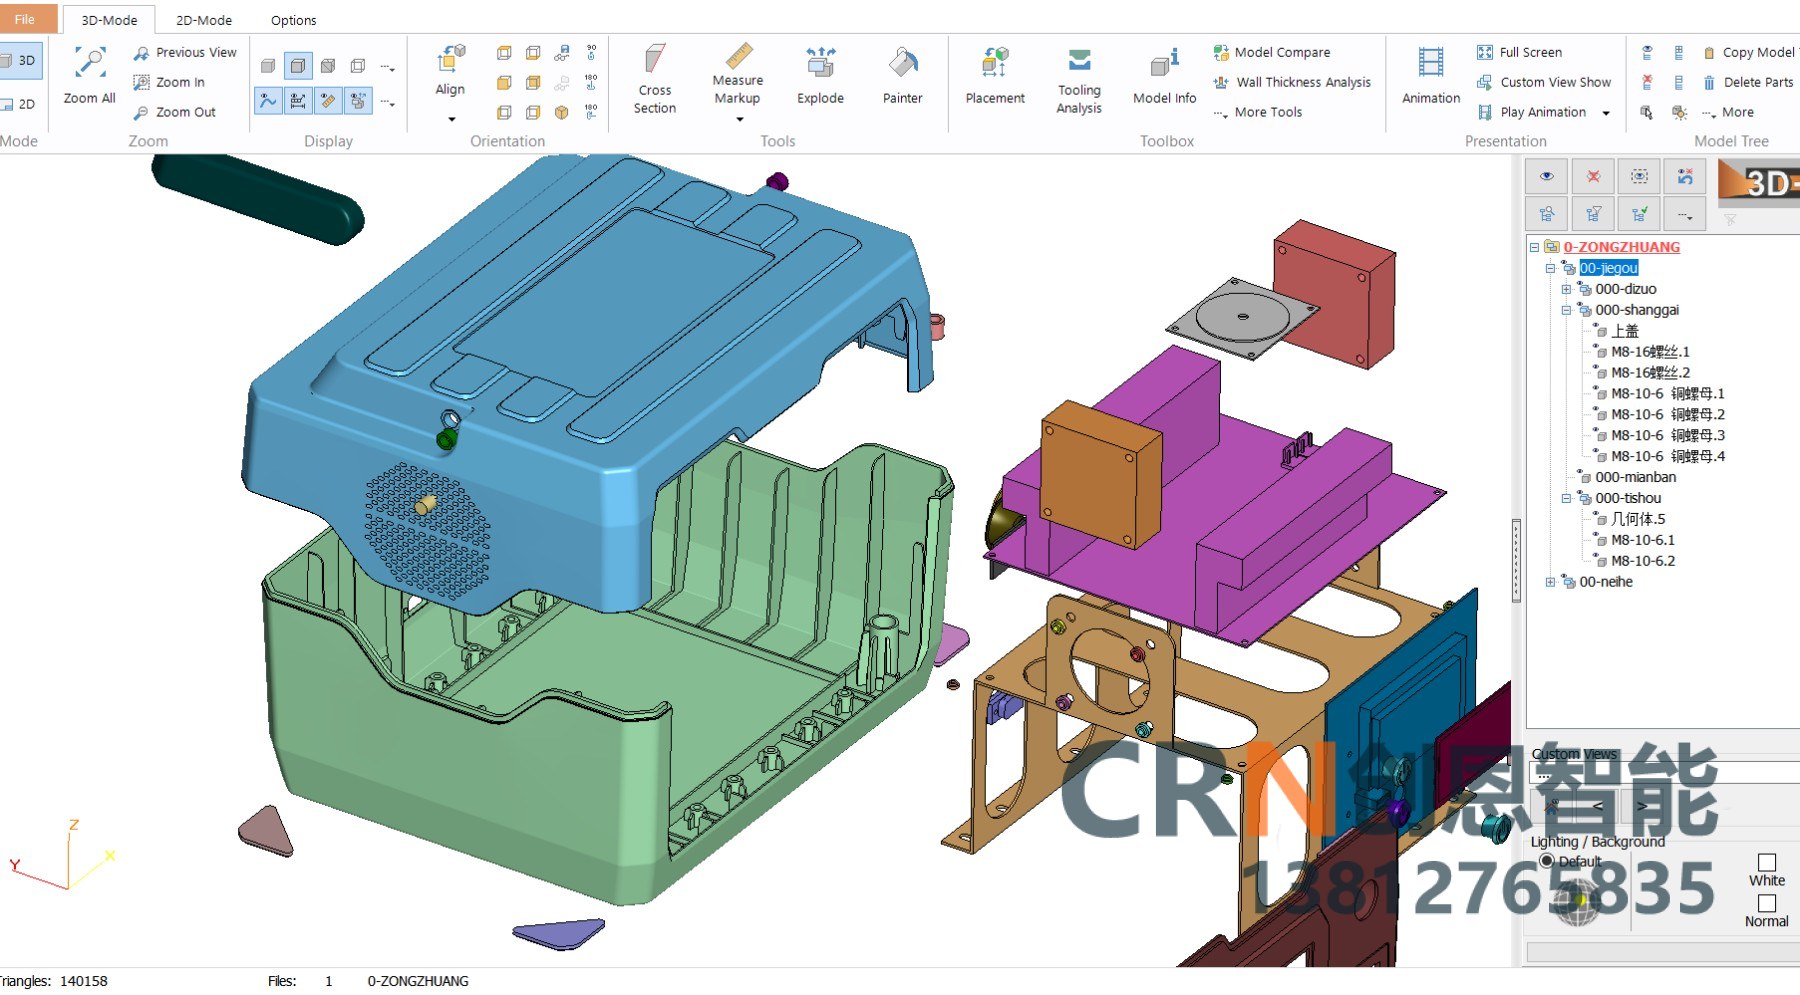The height and width of the screenshot is (995, 1800).
Task: Expand the 00-neihe tree node
Action: (x=1550, y=582)
